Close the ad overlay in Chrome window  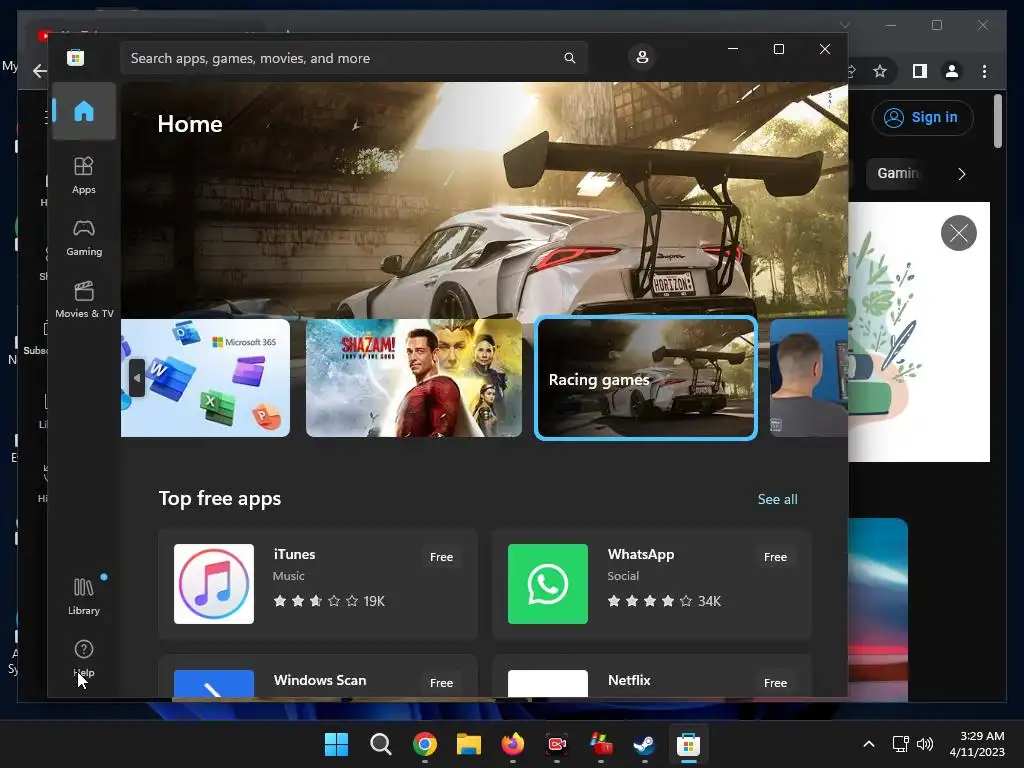click(958, 233)
